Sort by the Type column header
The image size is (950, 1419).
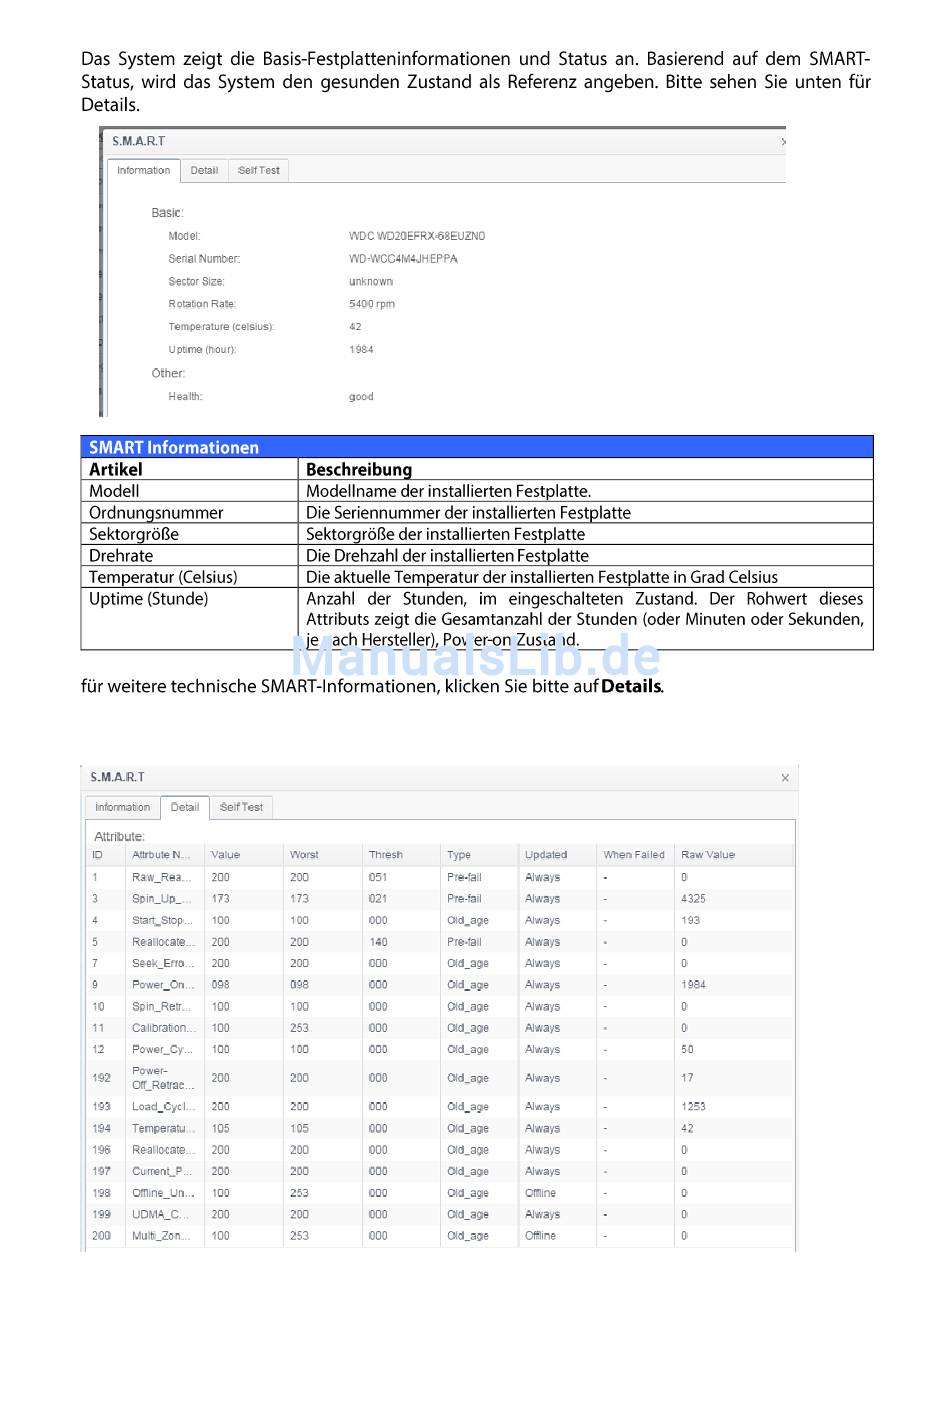pyautogui.click(x=480, y=855)
